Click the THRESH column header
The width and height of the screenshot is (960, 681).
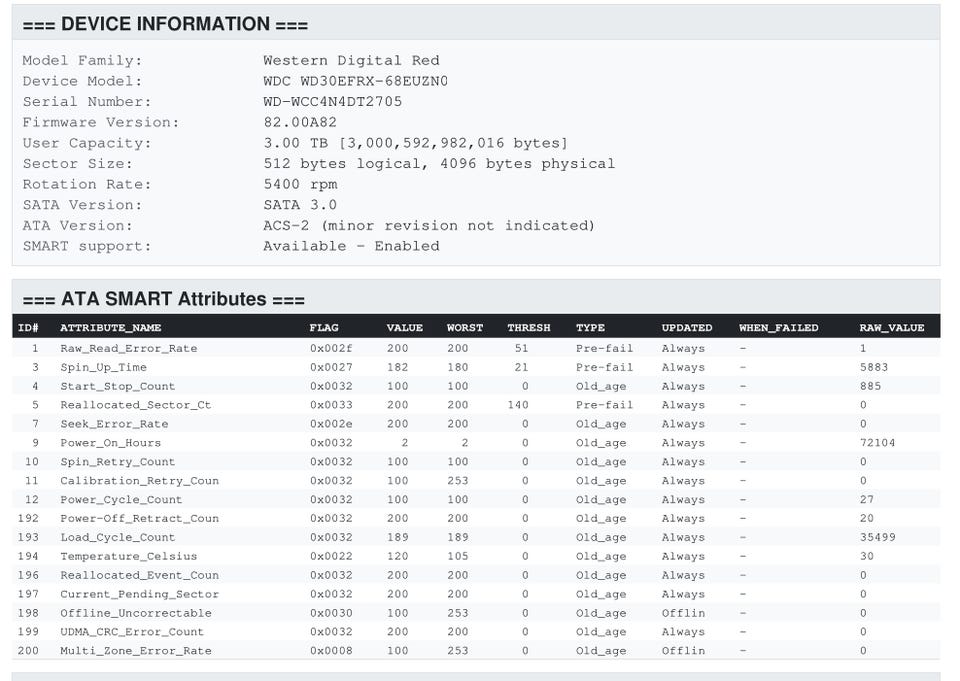coord(528,328)
